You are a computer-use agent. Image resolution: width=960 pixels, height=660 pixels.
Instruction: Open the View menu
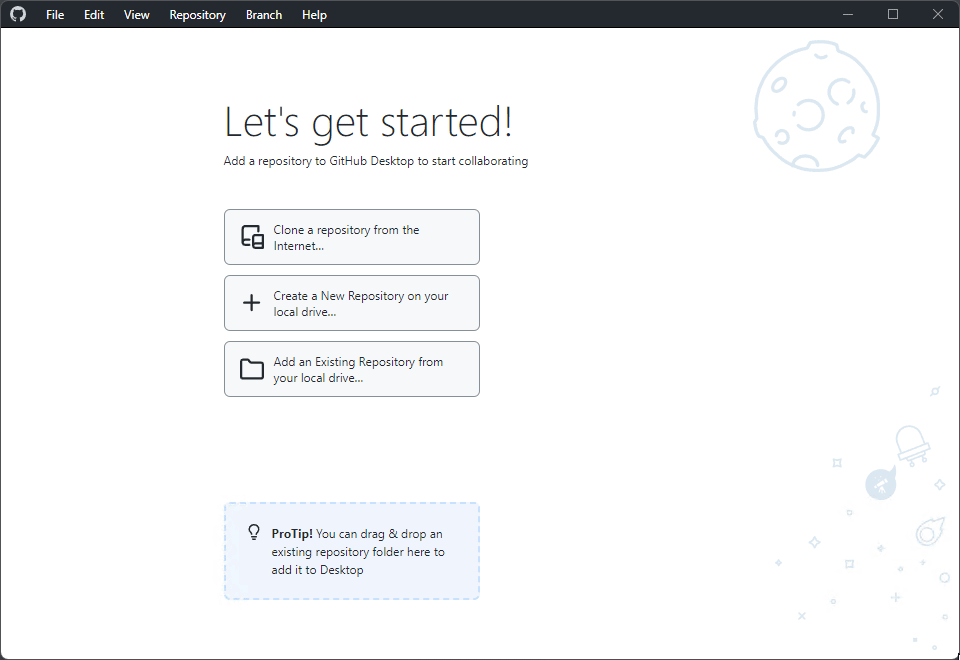(136, 14)
